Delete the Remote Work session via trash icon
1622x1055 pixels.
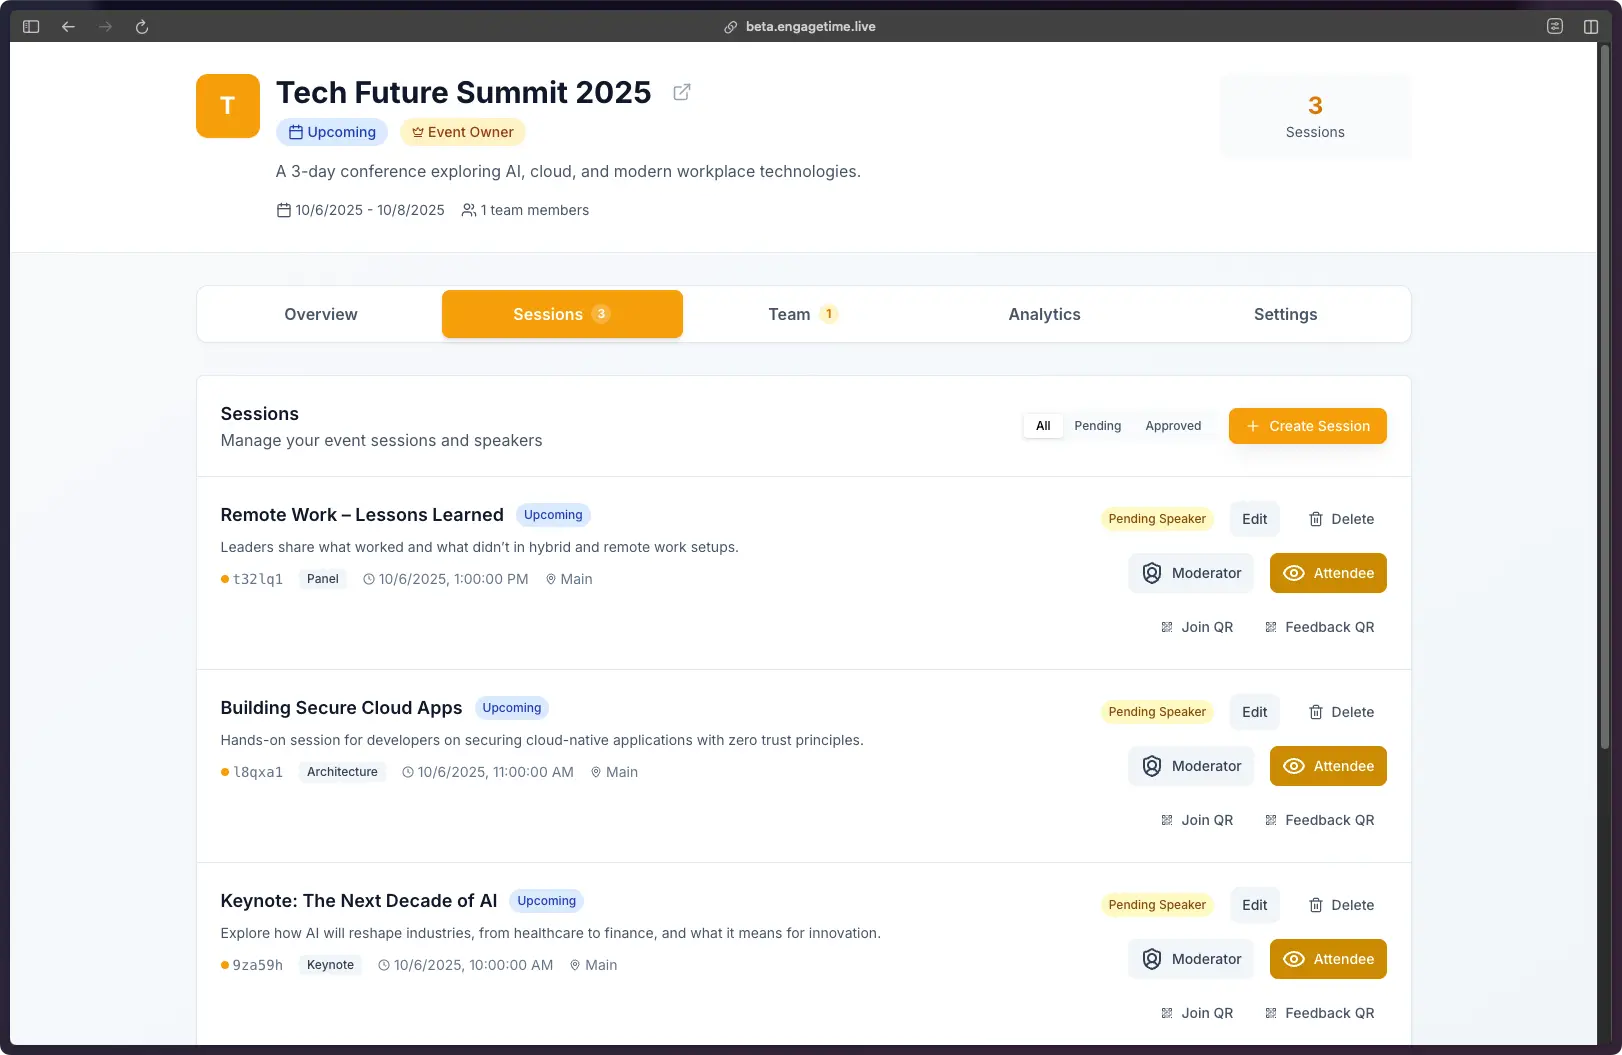tap(1315, 519)
